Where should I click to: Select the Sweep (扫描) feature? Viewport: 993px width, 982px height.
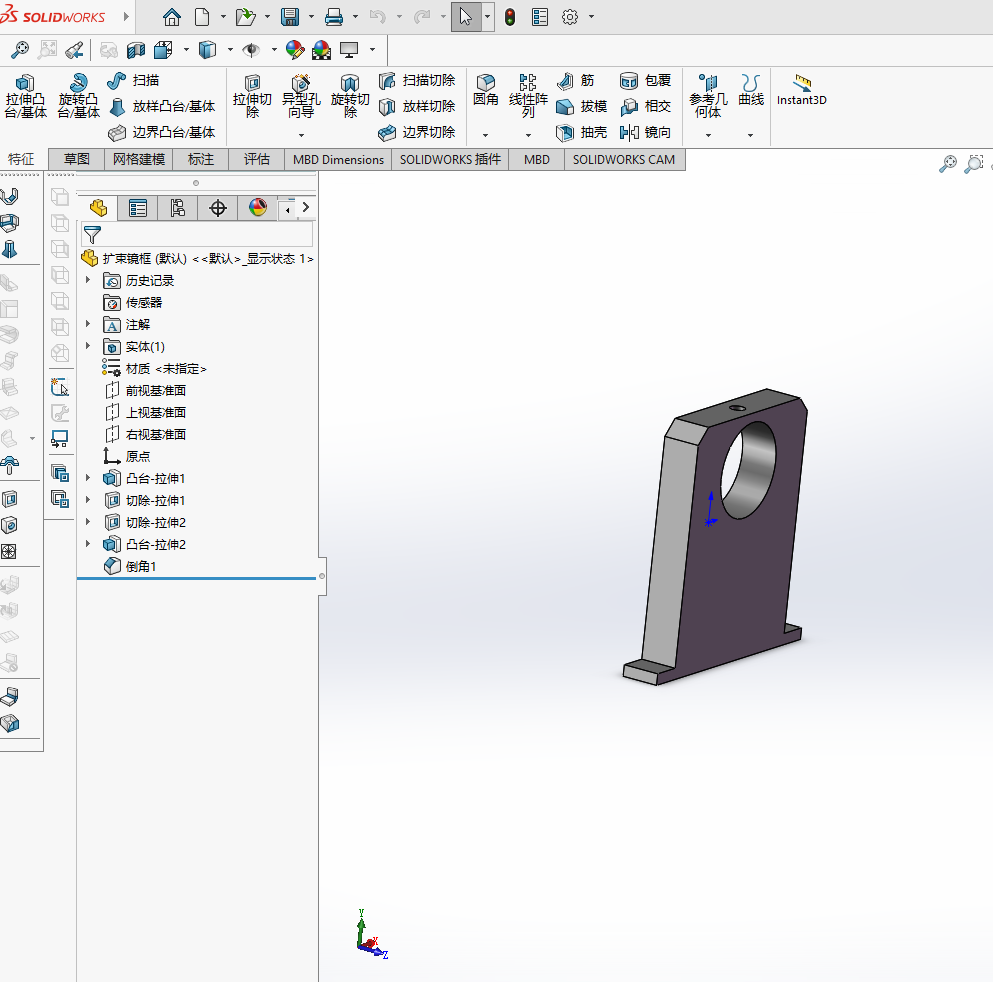(x=133, y=80)
